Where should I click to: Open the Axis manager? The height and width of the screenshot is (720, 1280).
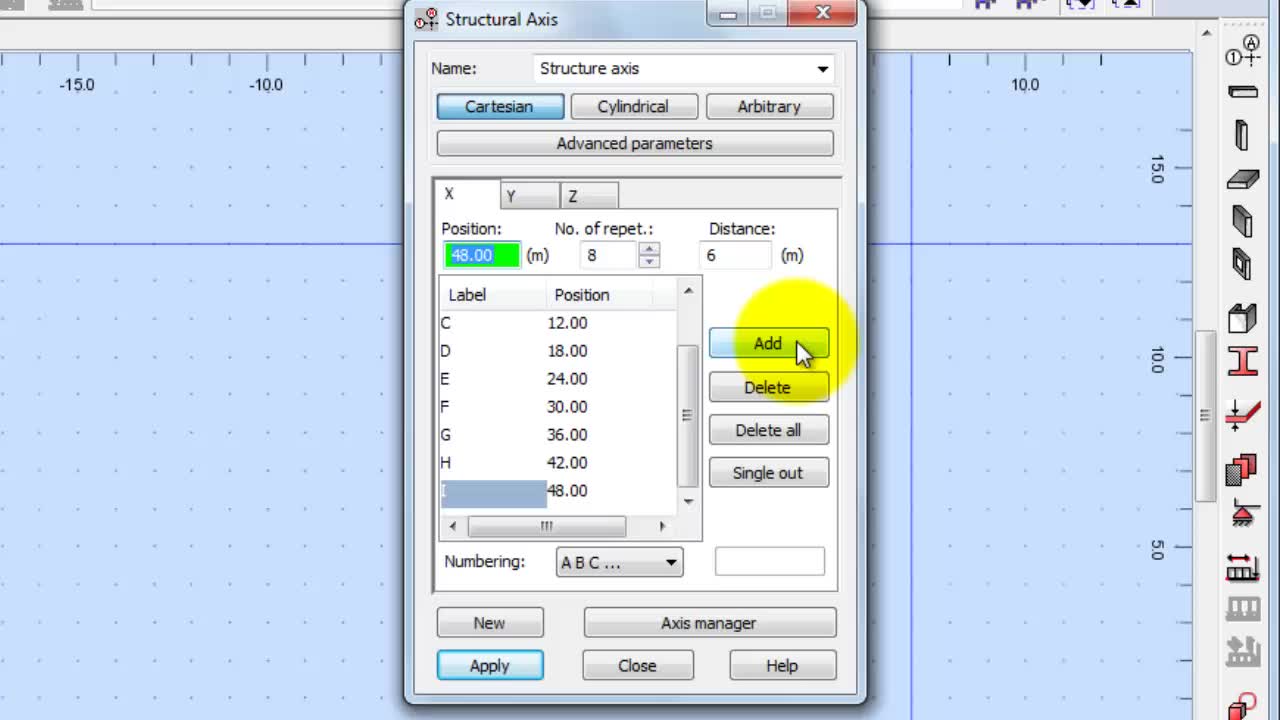click(709, 622)
